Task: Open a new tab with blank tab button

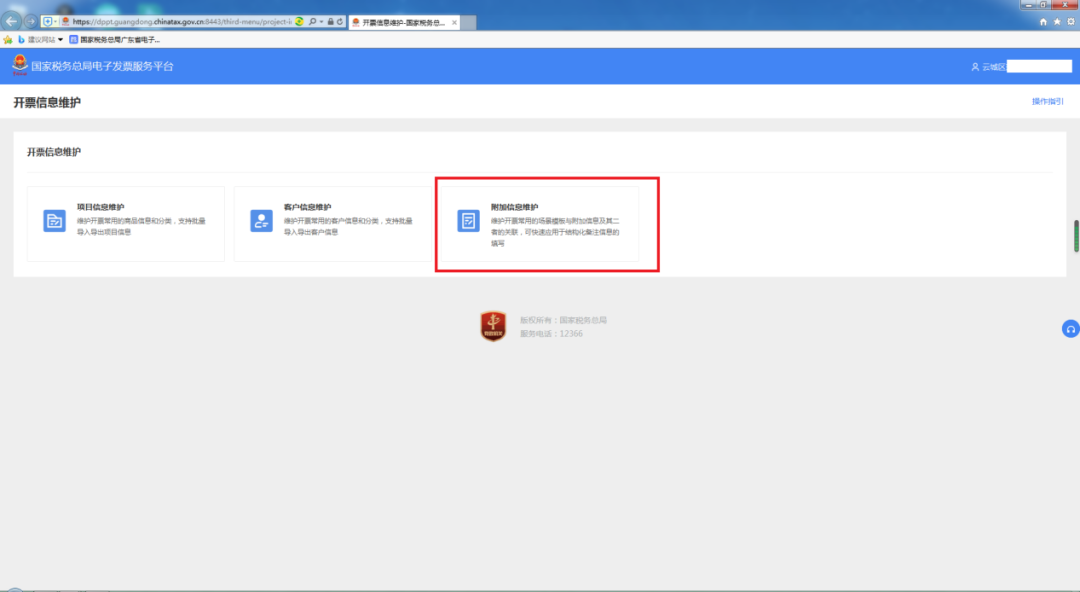Action: (x=468, y=23)
